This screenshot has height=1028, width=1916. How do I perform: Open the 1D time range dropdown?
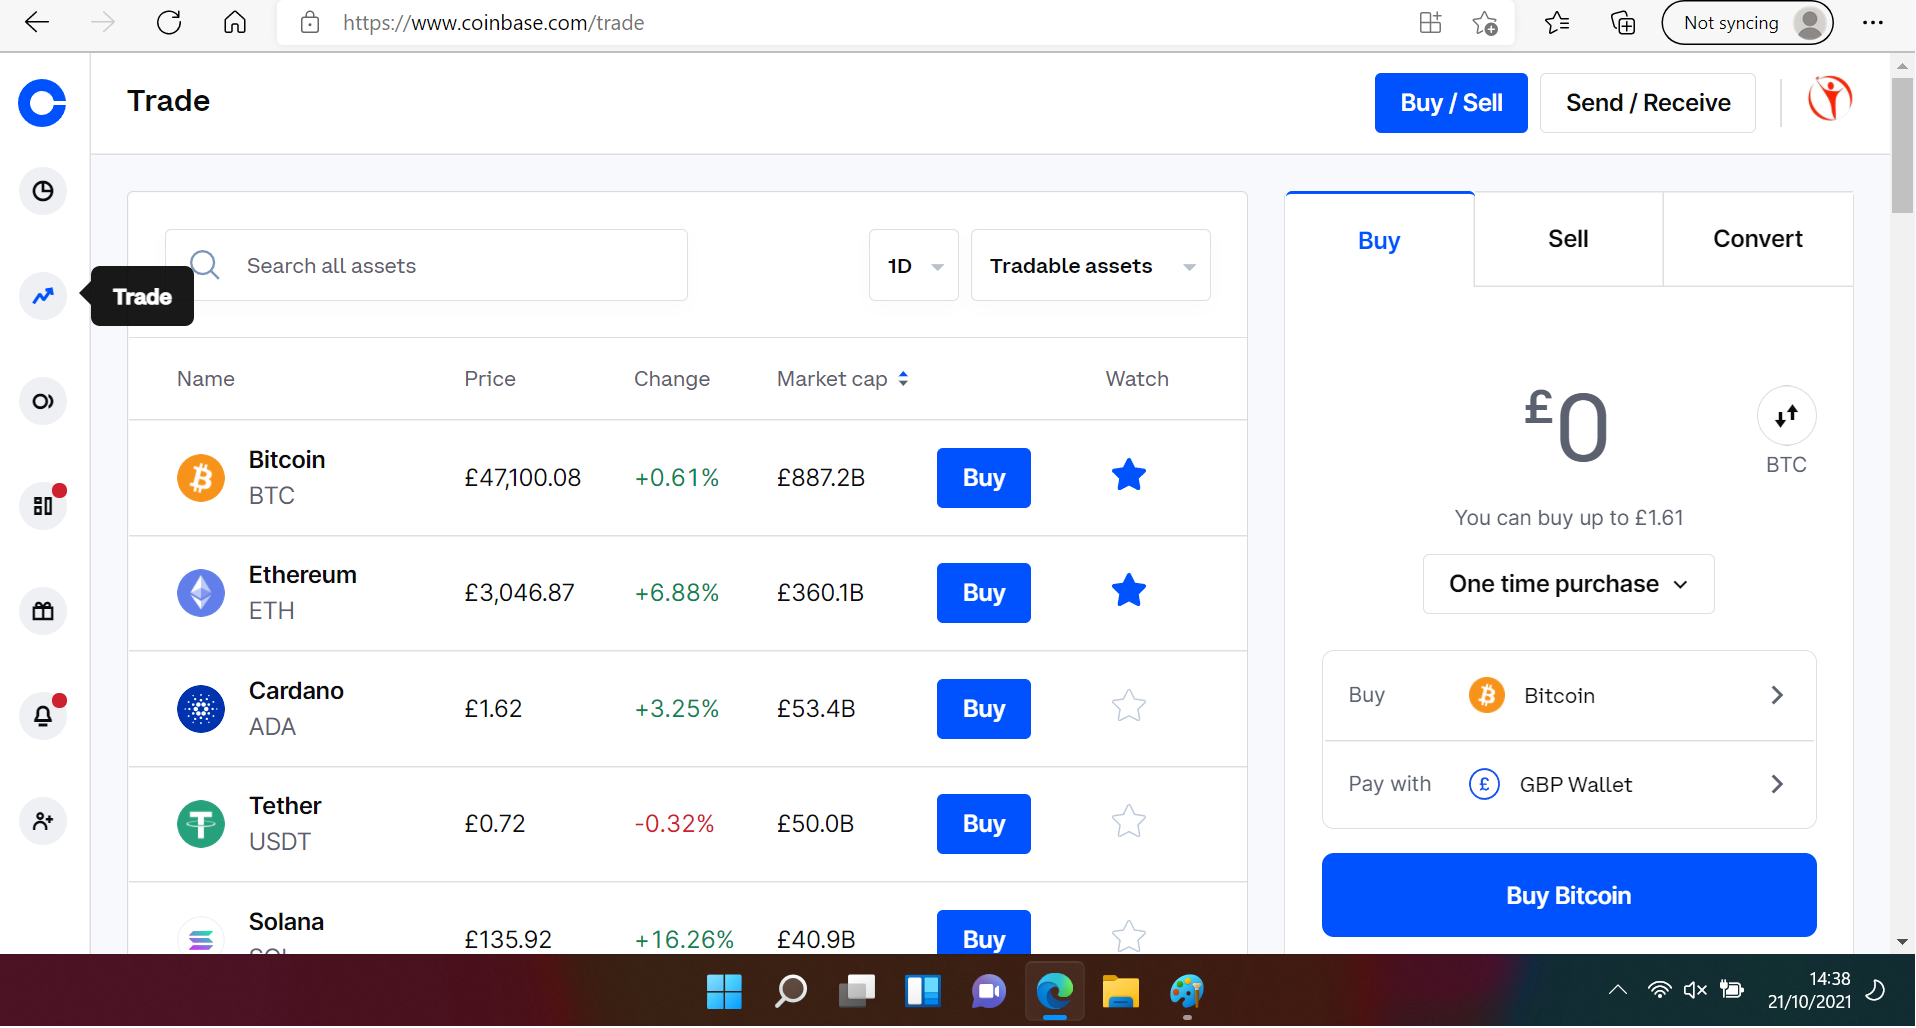pos(914,265)
